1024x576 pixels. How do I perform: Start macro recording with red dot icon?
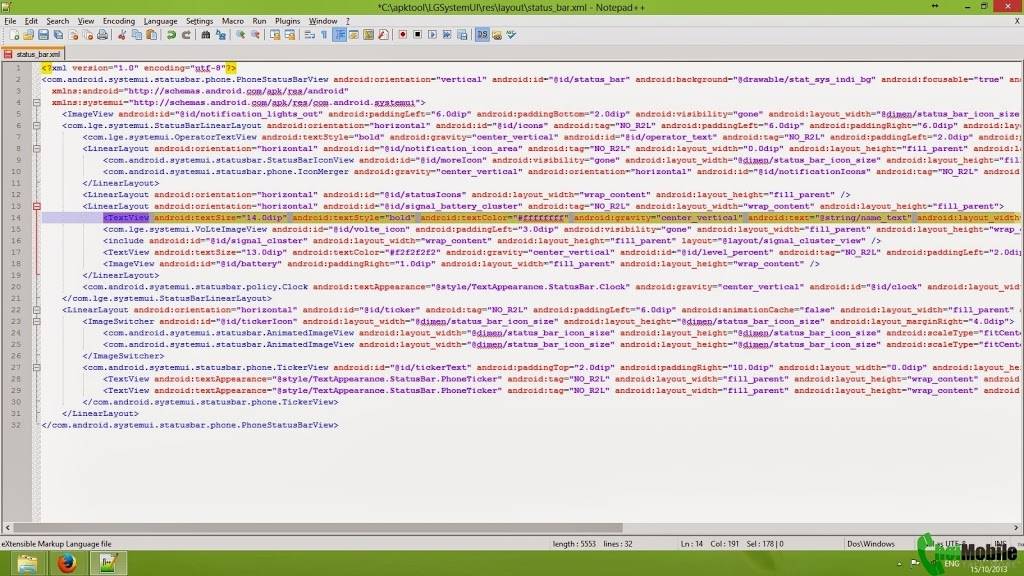pos(402,35)
